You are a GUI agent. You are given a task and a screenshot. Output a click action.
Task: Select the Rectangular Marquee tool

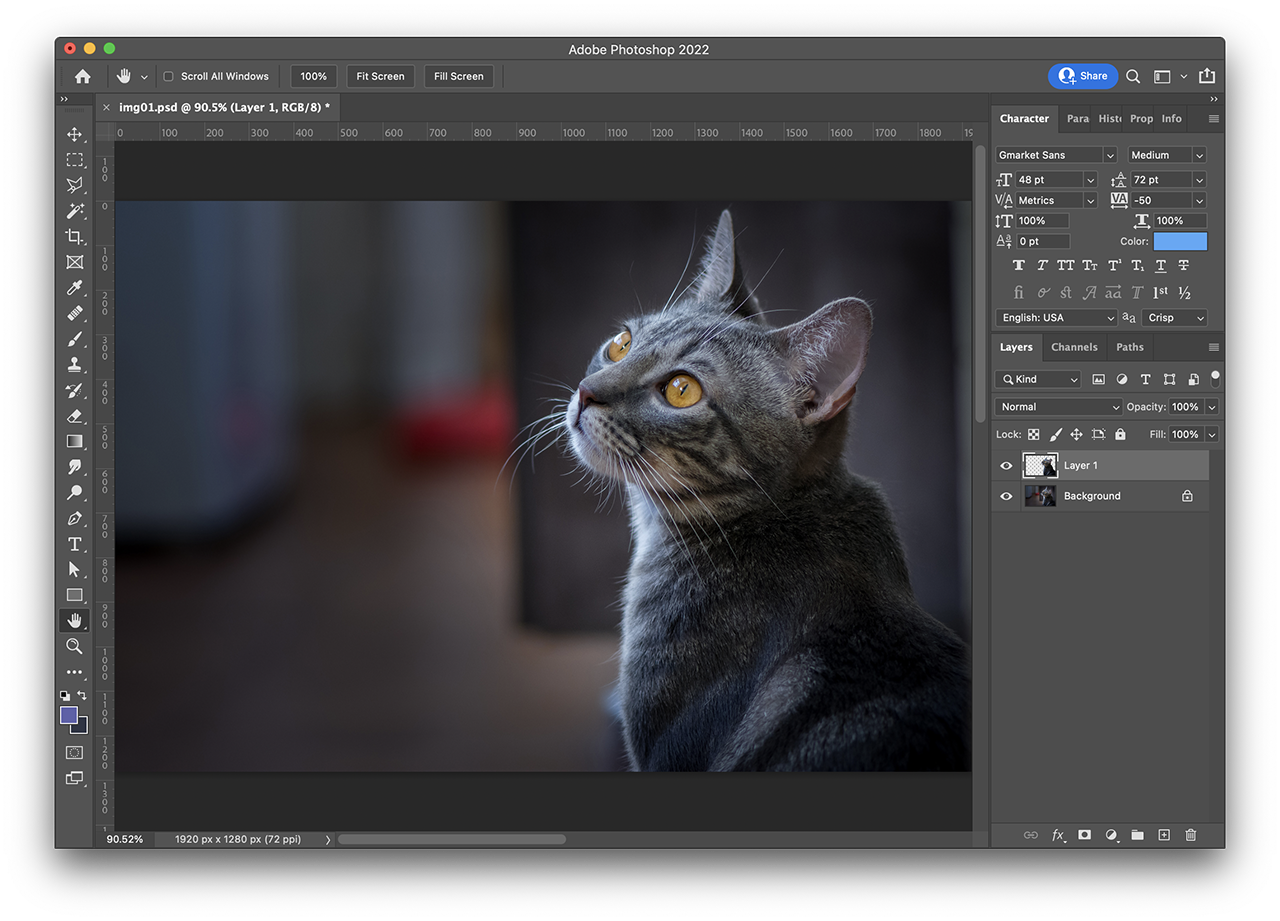click(74, 160)
